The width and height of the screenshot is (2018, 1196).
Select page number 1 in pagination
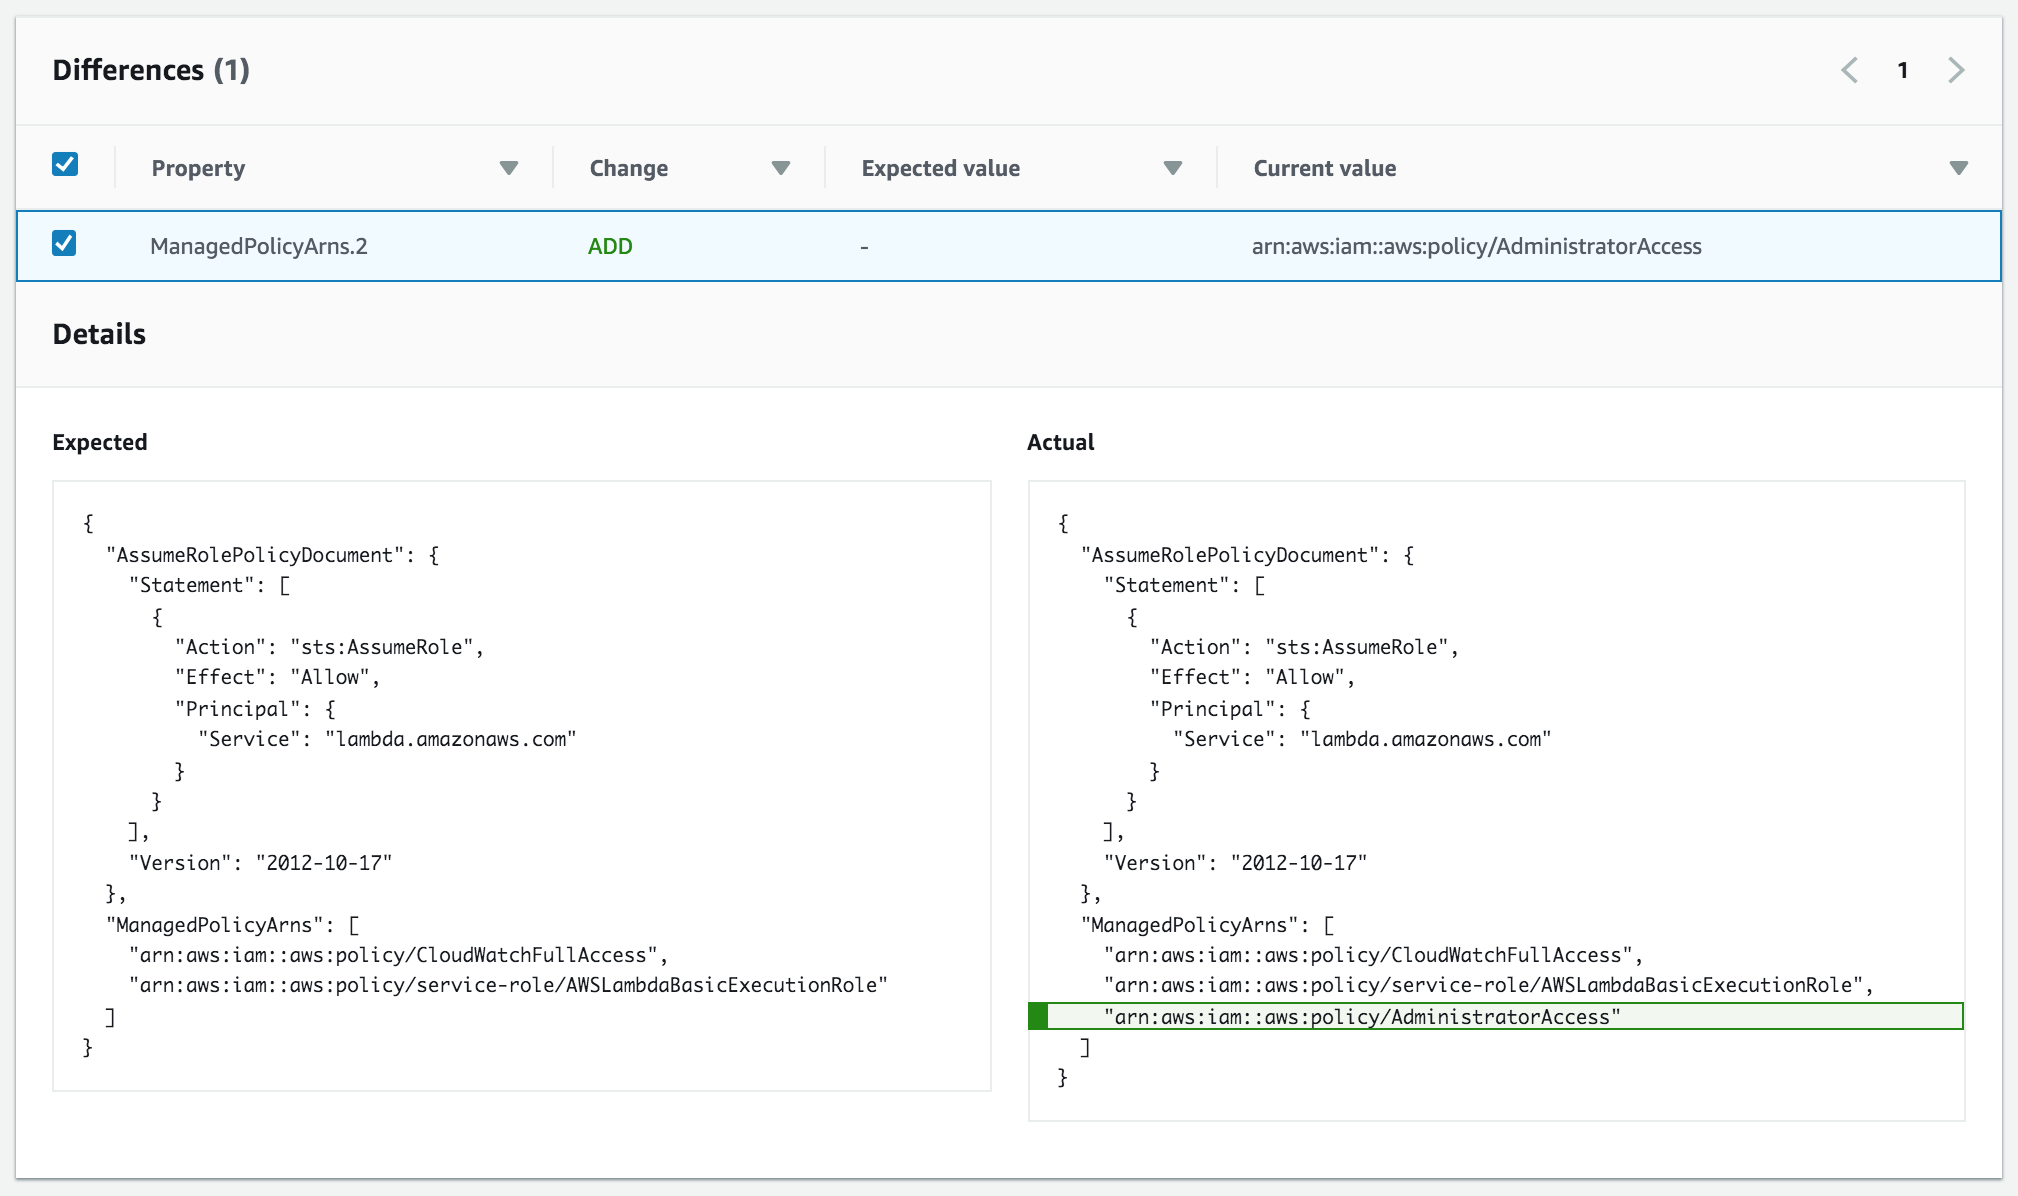(x=1903, y=70)
